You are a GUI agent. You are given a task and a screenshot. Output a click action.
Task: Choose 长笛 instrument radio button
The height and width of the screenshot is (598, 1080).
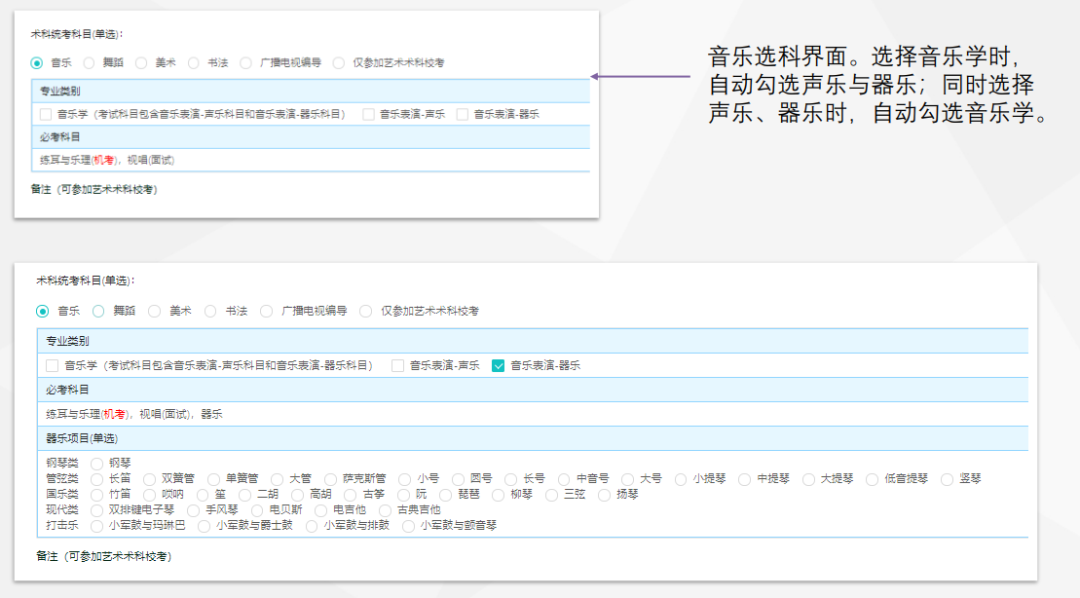click(96, 479)
